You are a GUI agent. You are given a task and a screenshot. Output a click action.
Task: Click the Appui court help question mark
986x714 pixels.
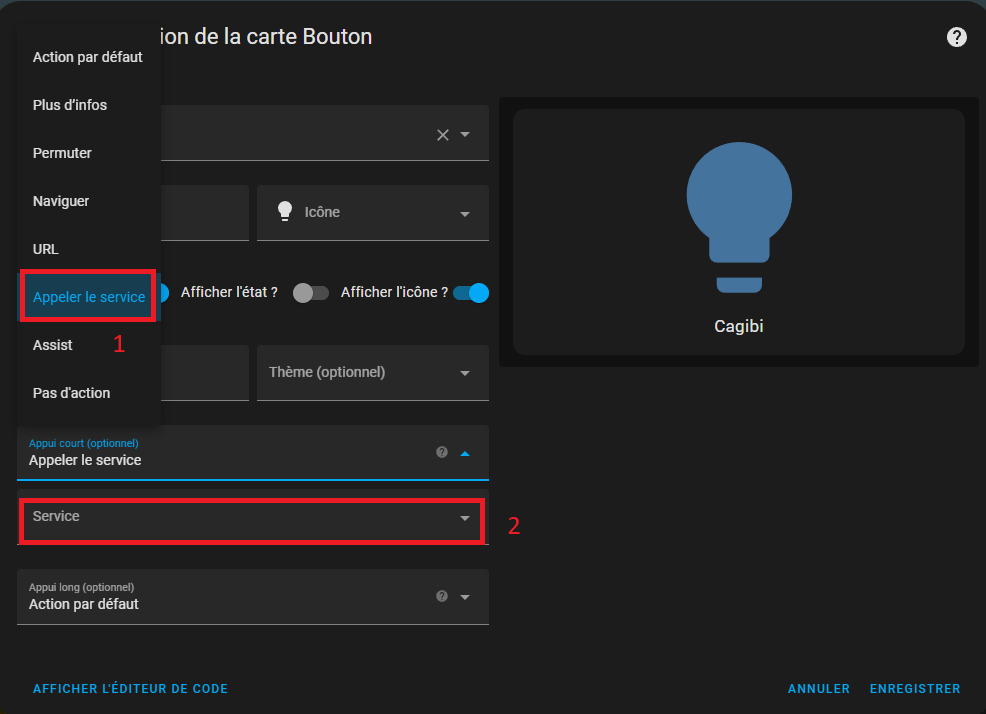click(442, 452)
